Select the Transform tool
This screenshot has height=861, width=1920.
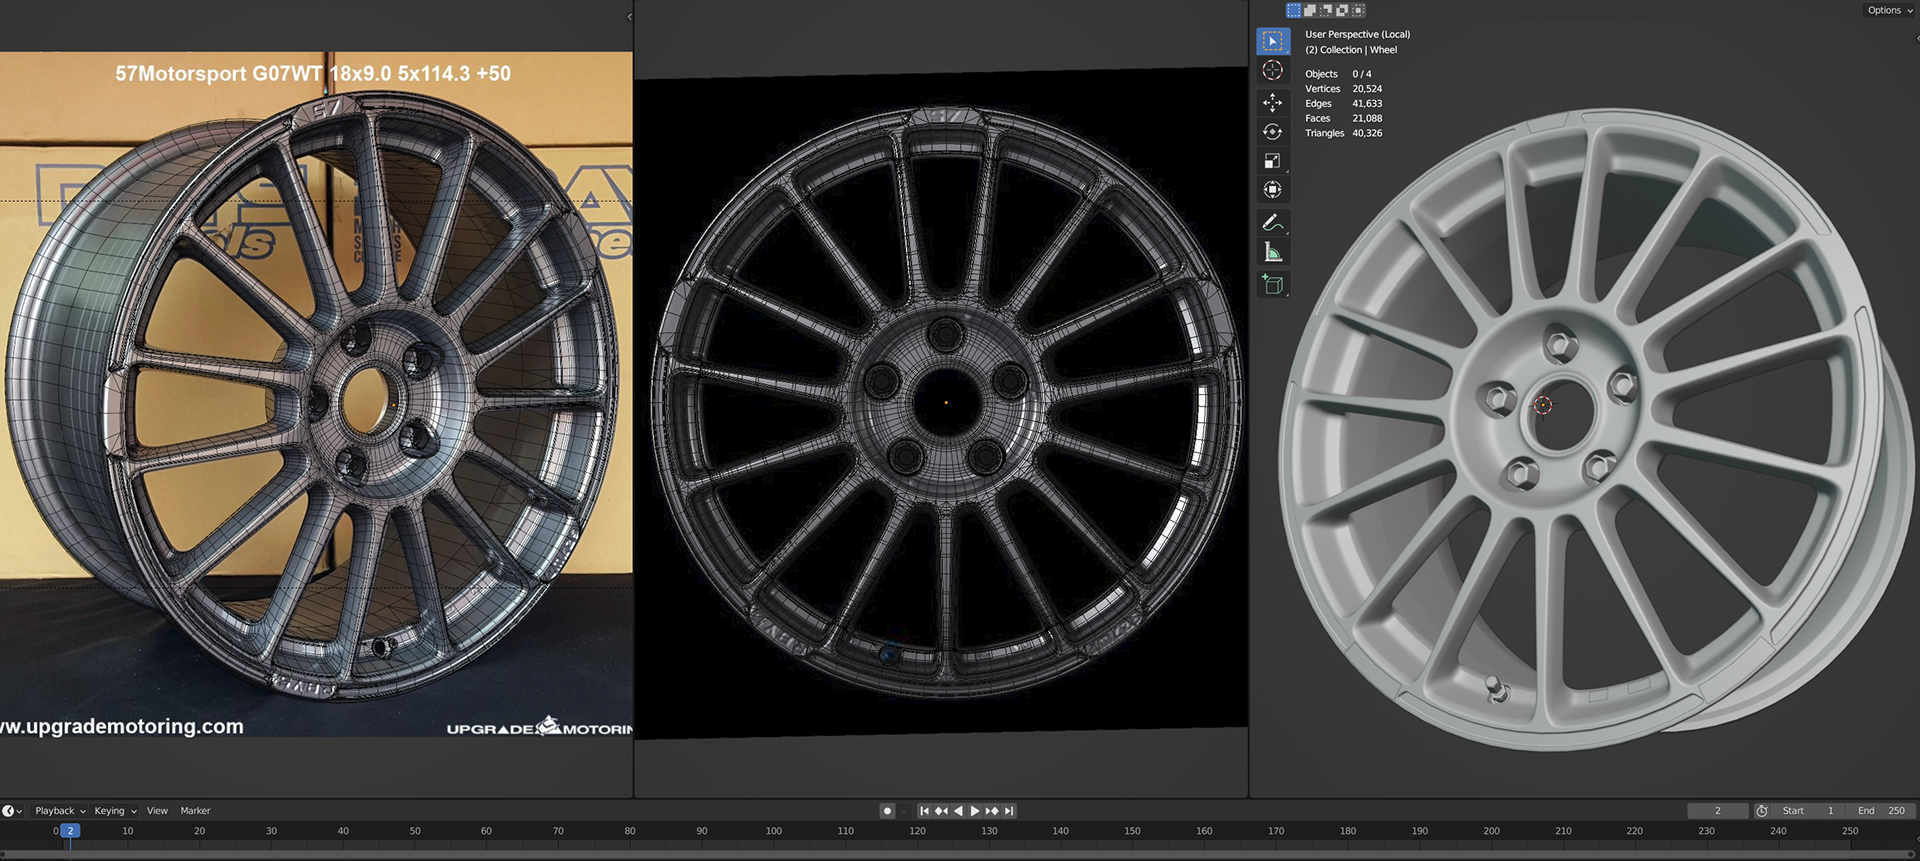[x=1272, y=190]
